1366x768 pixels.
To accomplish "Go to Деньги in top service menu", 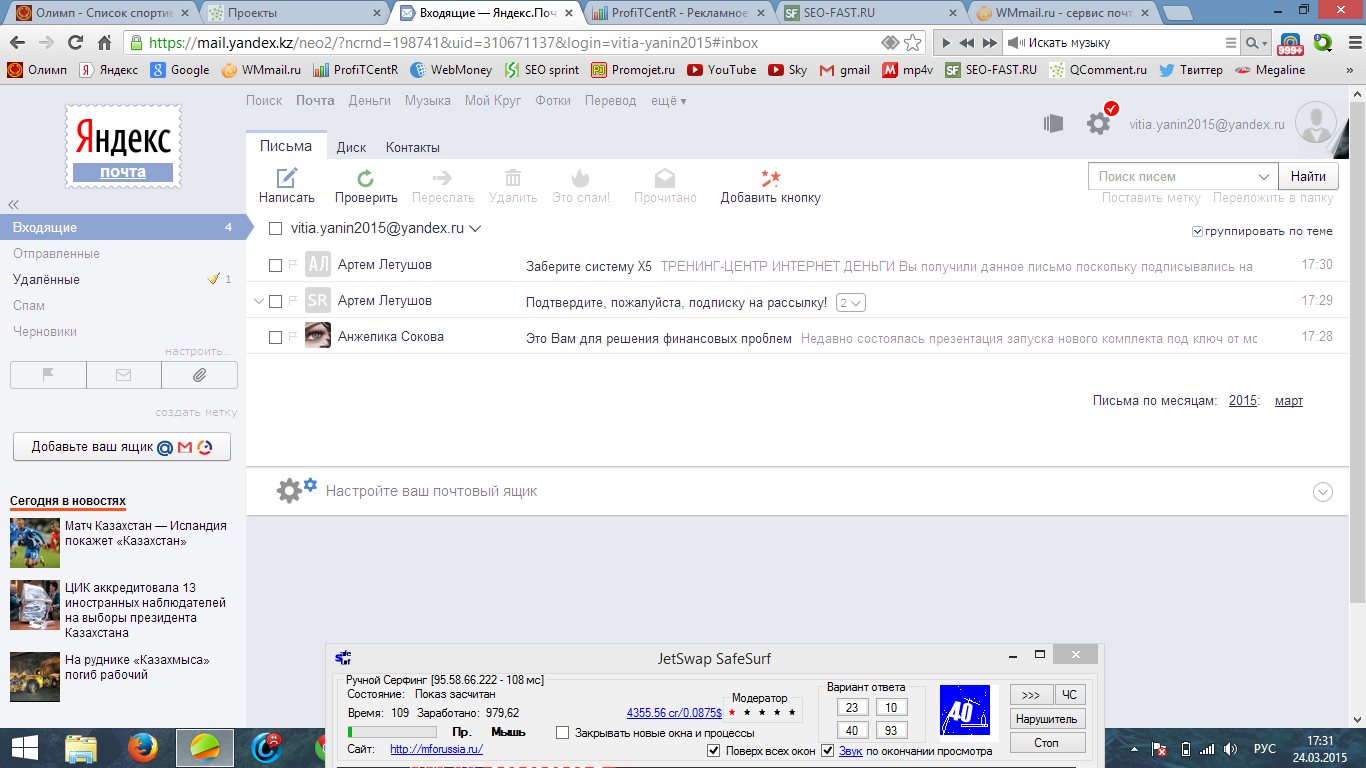I will (x=370, y=100).
